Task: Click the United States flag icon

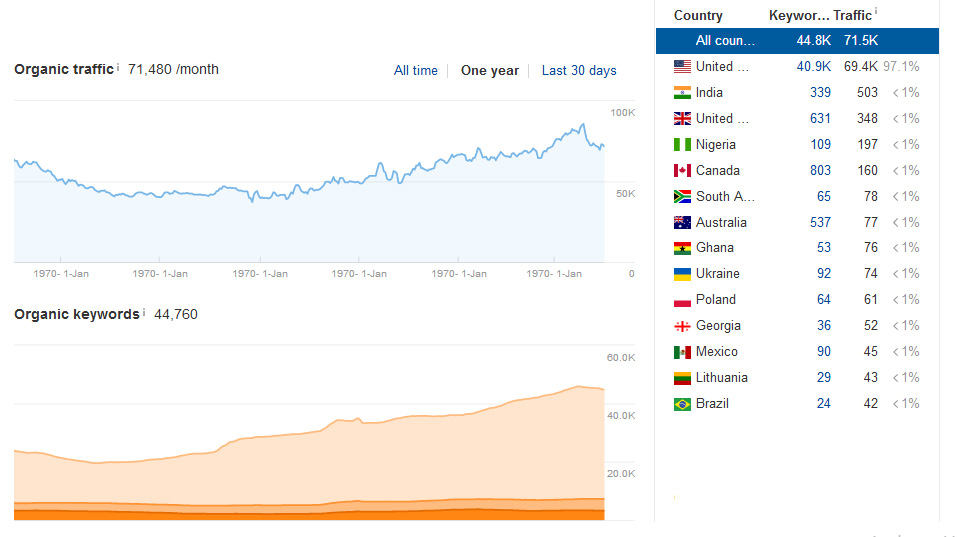Action: (x=682, y=67)
